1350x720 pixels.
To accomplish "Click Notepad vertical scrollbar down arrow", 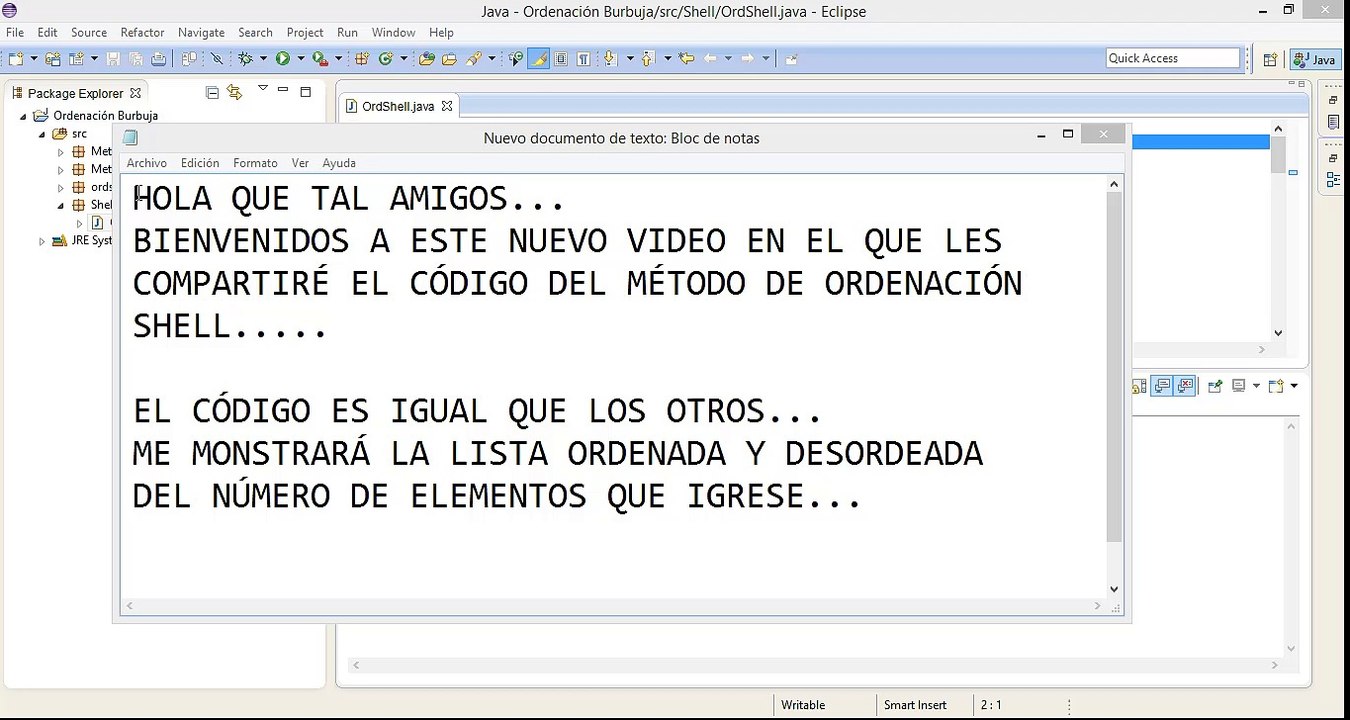I will pos(1114,590).
